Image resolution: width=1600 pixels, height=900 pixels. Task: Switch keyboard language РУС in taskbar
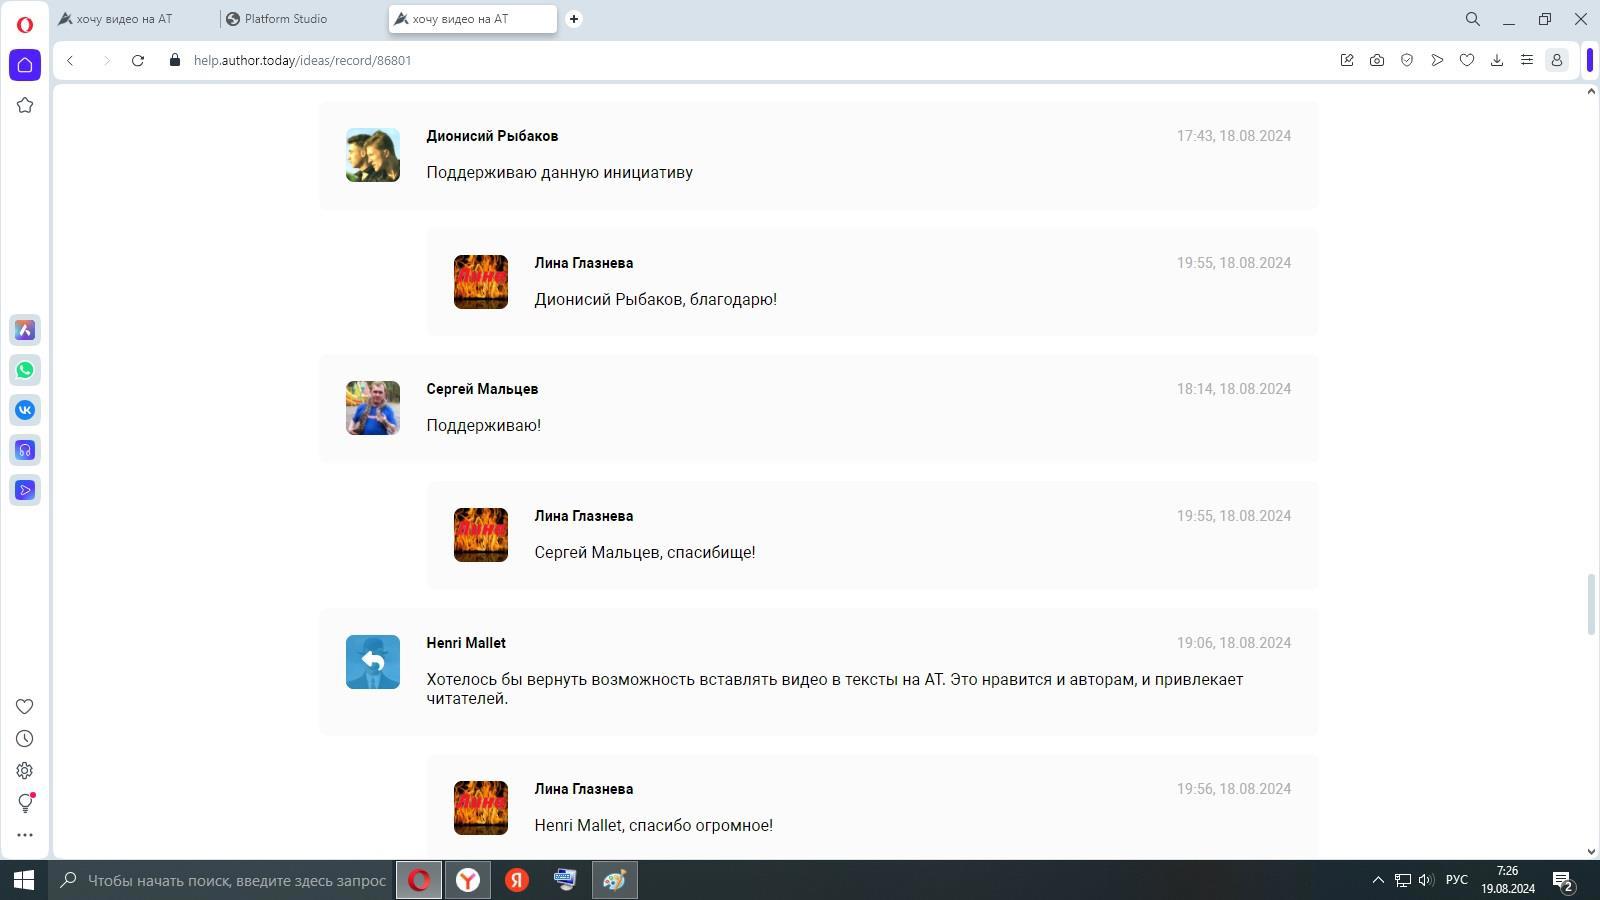pos(1457,880)
